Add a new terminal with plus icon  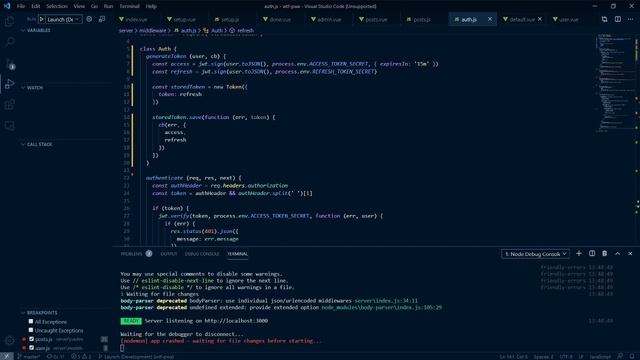point(579,253)
